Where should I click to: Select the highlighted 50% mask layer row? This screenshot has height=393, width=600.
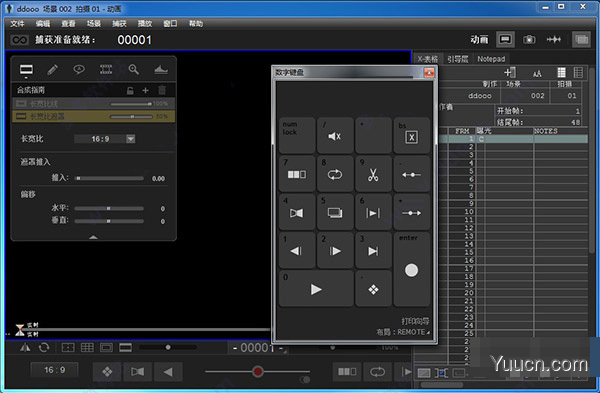click(x=94, y=116)
